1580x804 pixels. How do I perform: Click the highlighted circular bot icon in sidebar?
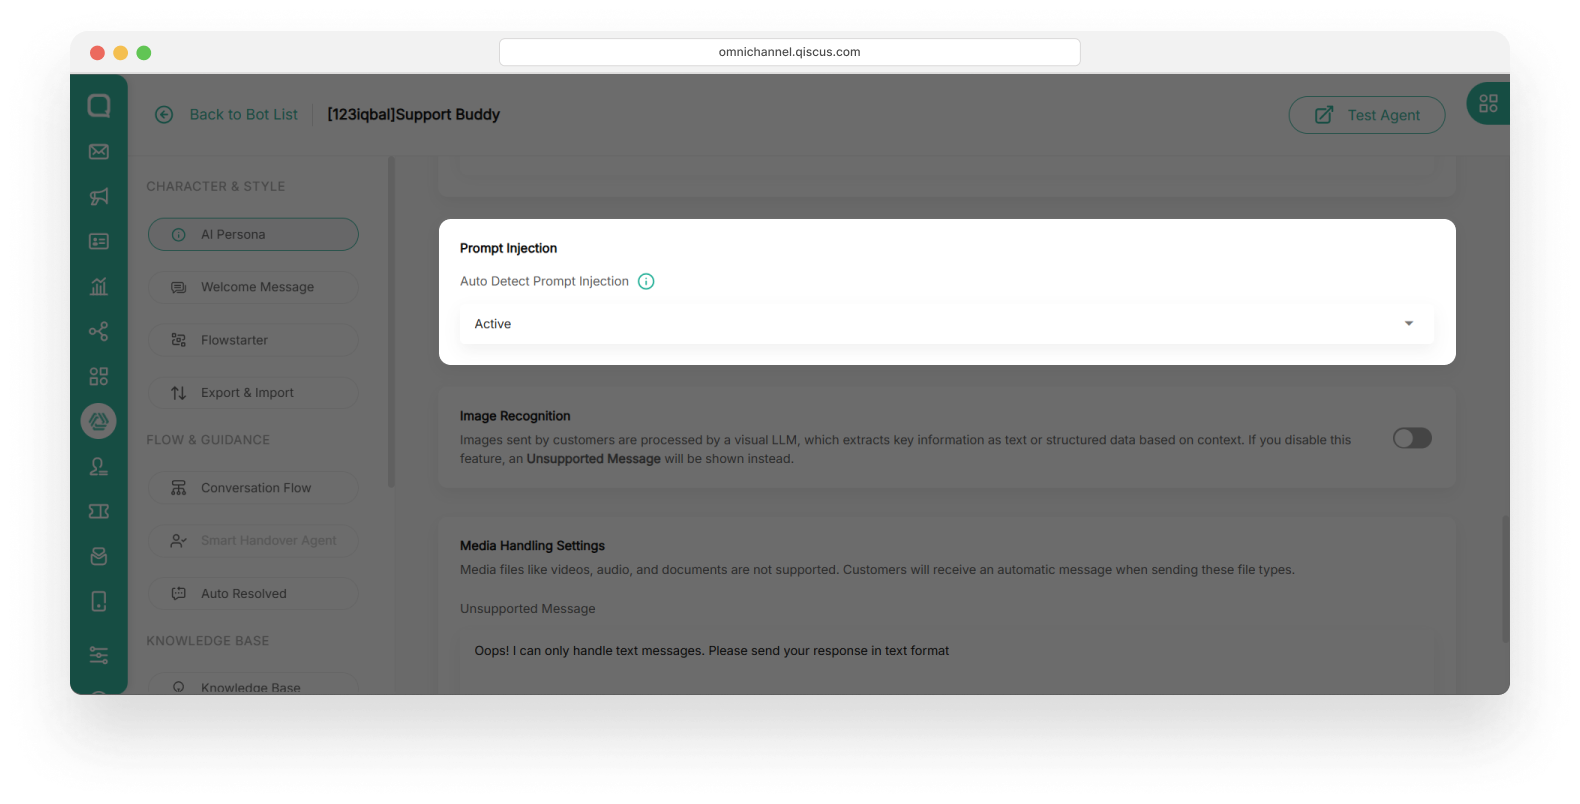(x=99, y=421)
